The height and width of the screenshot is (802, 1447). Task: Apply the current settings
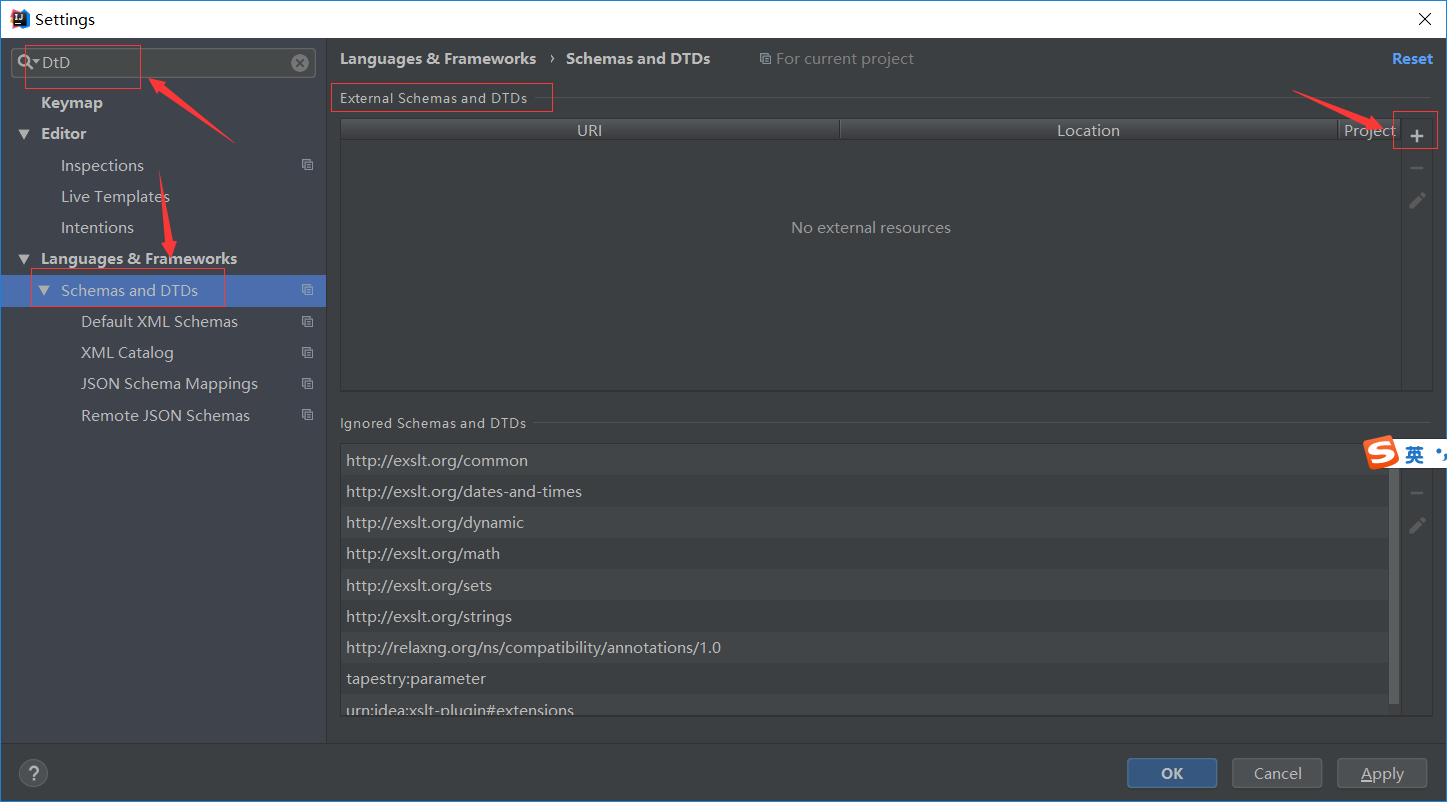pos(1381,772)
